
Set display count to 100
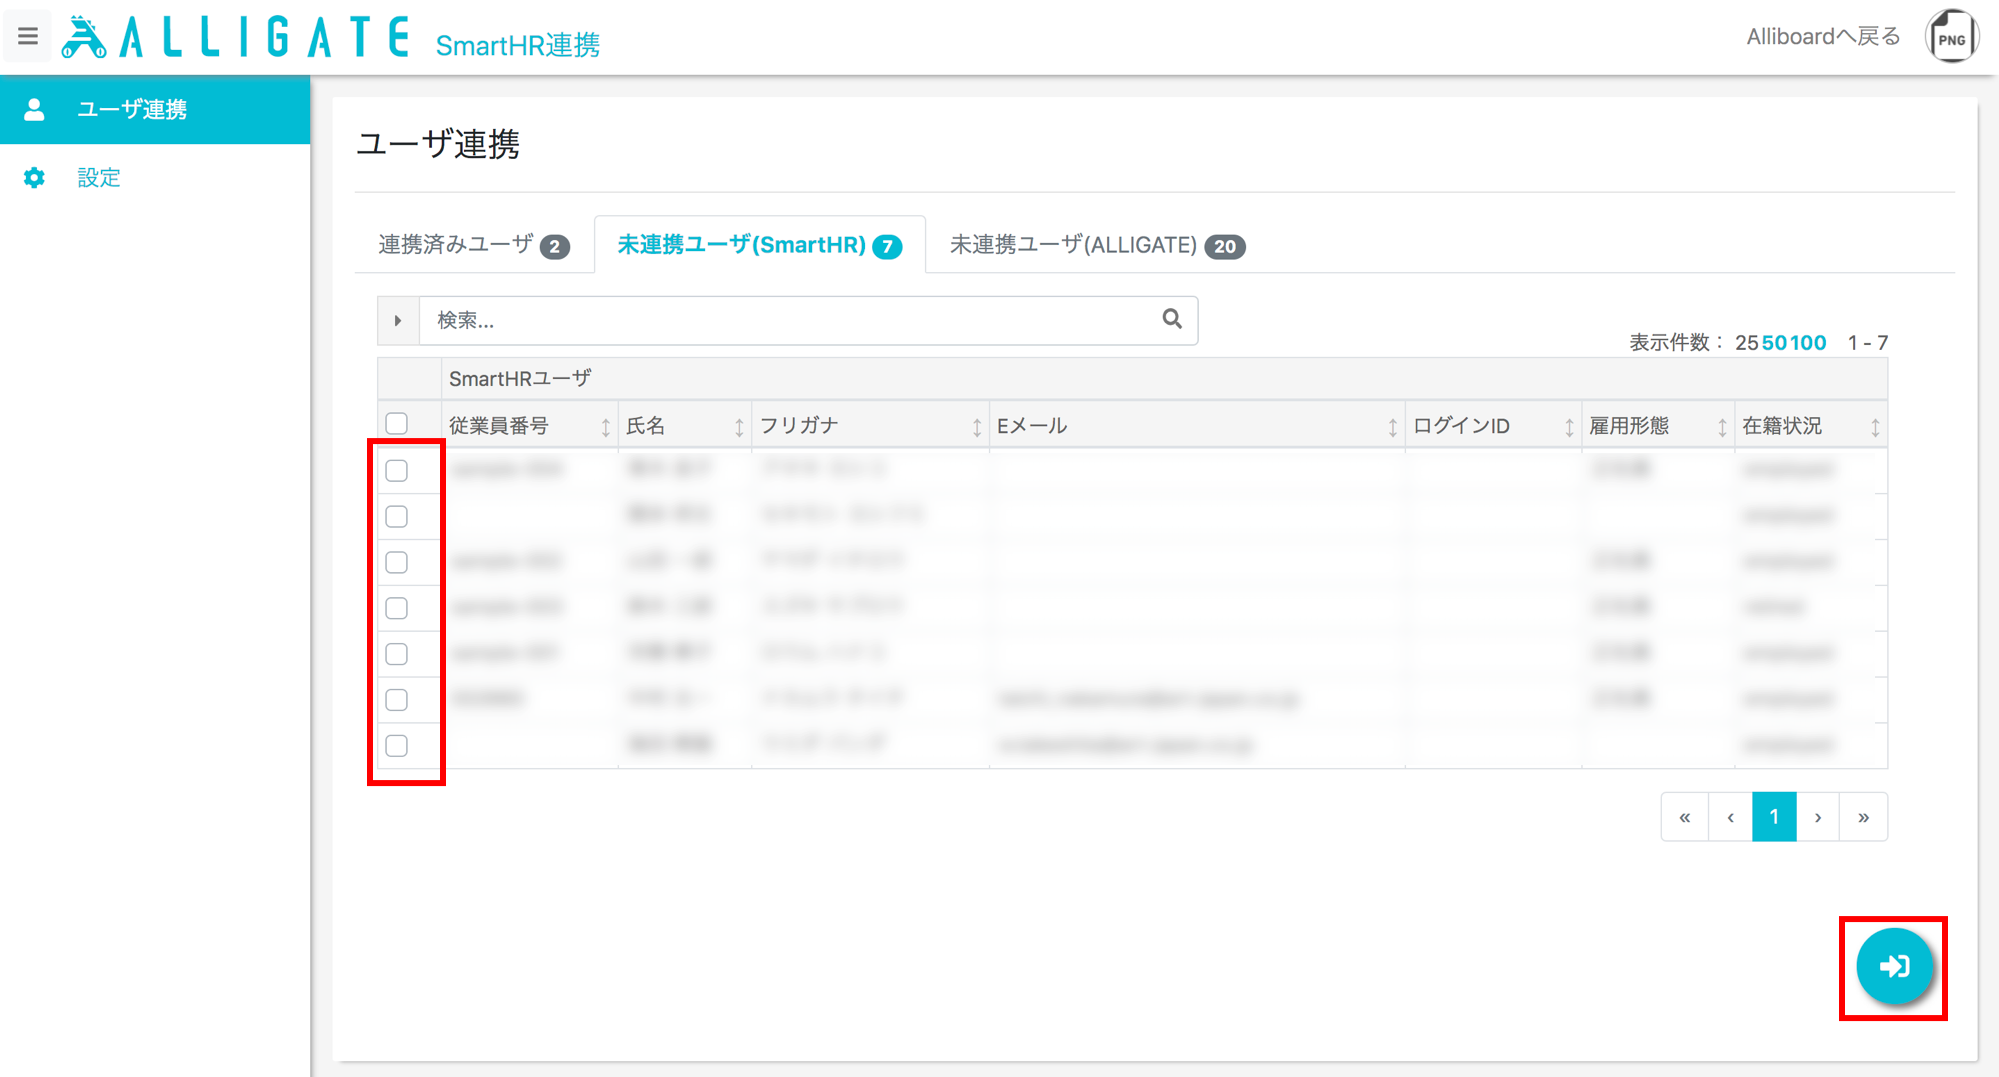pyautogui.click(x=1808, y=343)
